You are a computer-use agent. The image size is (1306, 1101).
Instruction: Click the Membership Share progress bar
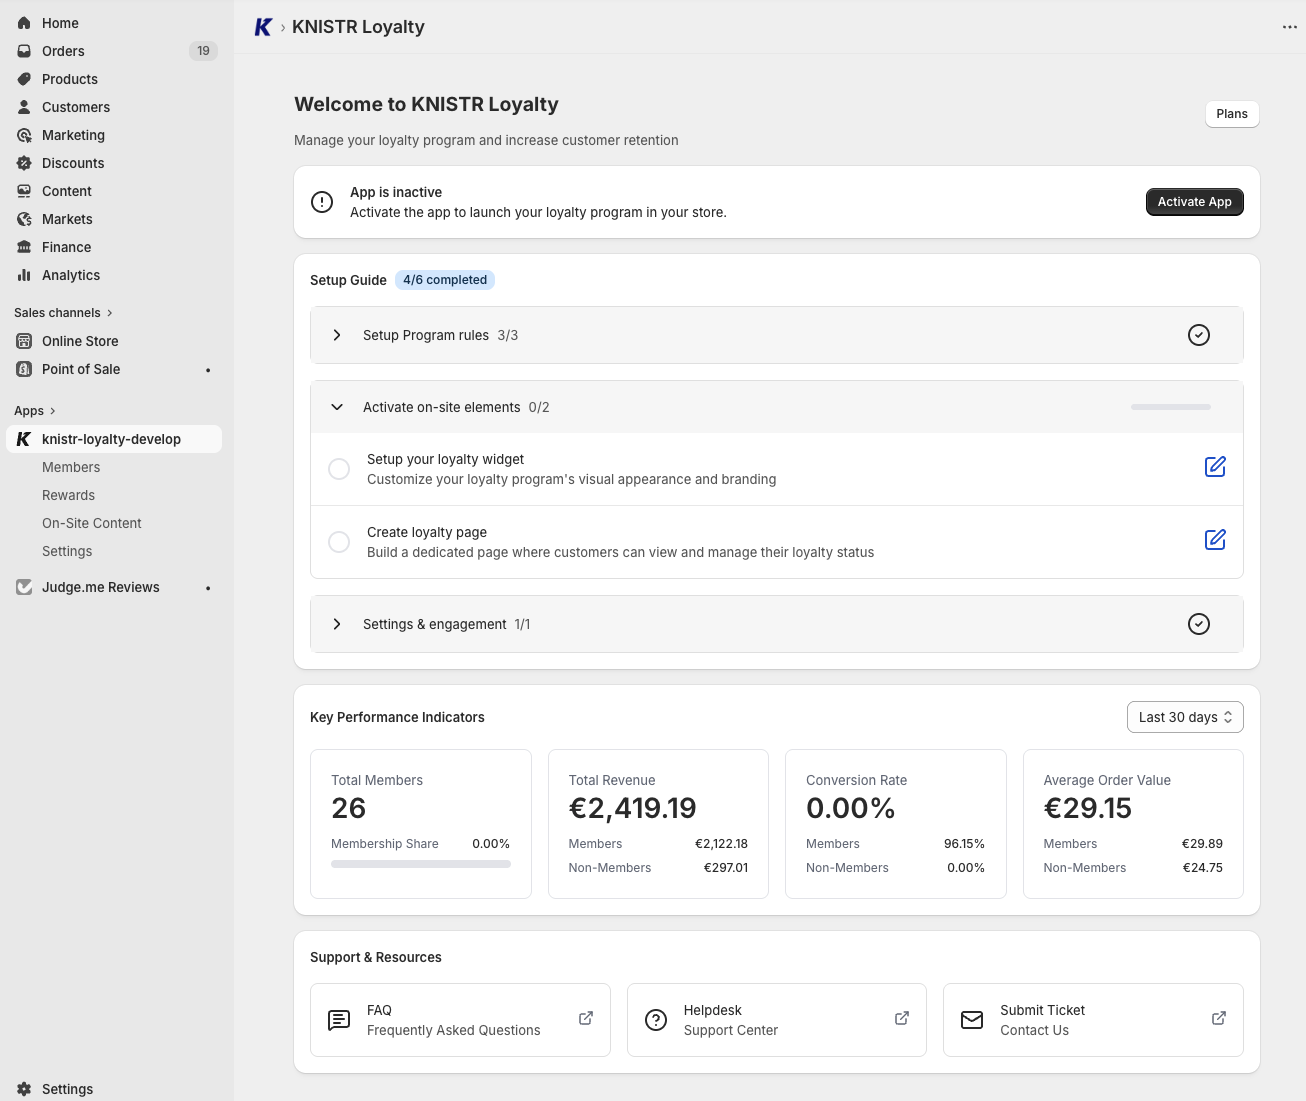pos(421,864)
